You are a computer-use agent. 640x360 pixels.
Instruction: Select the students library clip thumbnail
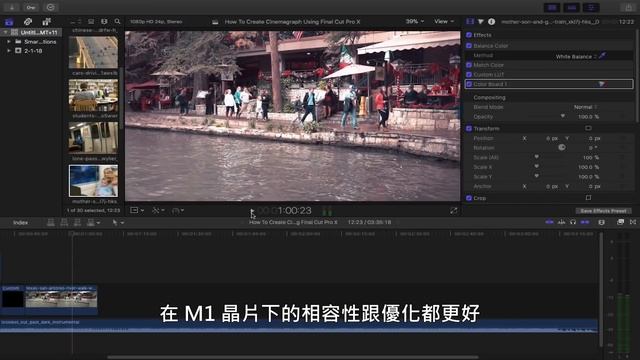tap(93, 95)
